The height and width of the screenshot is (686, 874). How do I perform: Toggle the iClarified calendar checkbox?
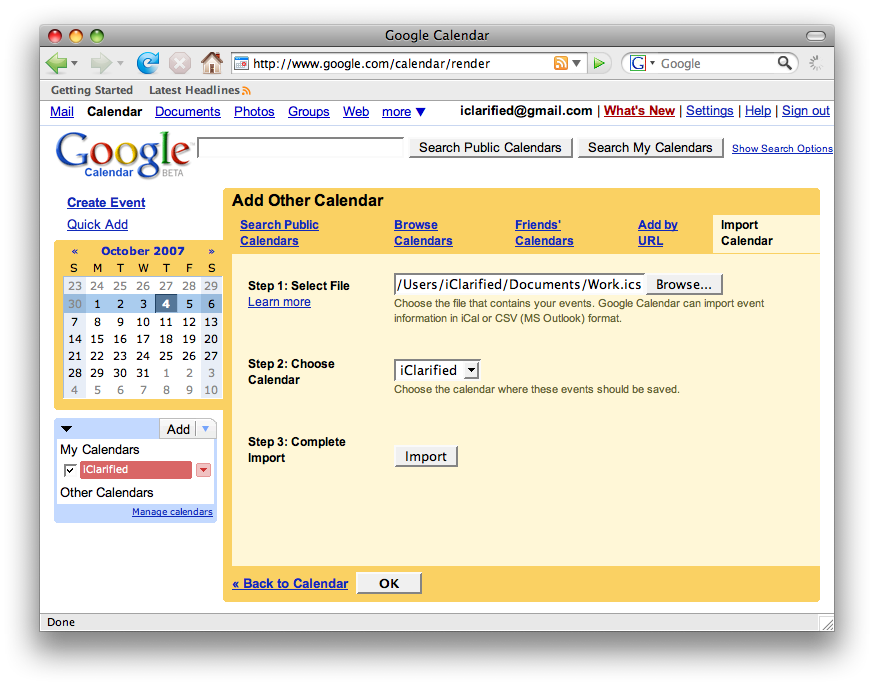click(x=70, y=470)
